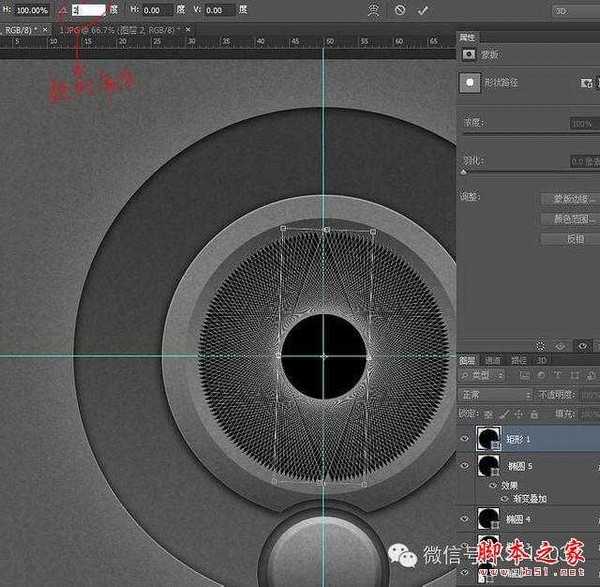Hide the 椭圆 5 layer

tap(465, 466)
